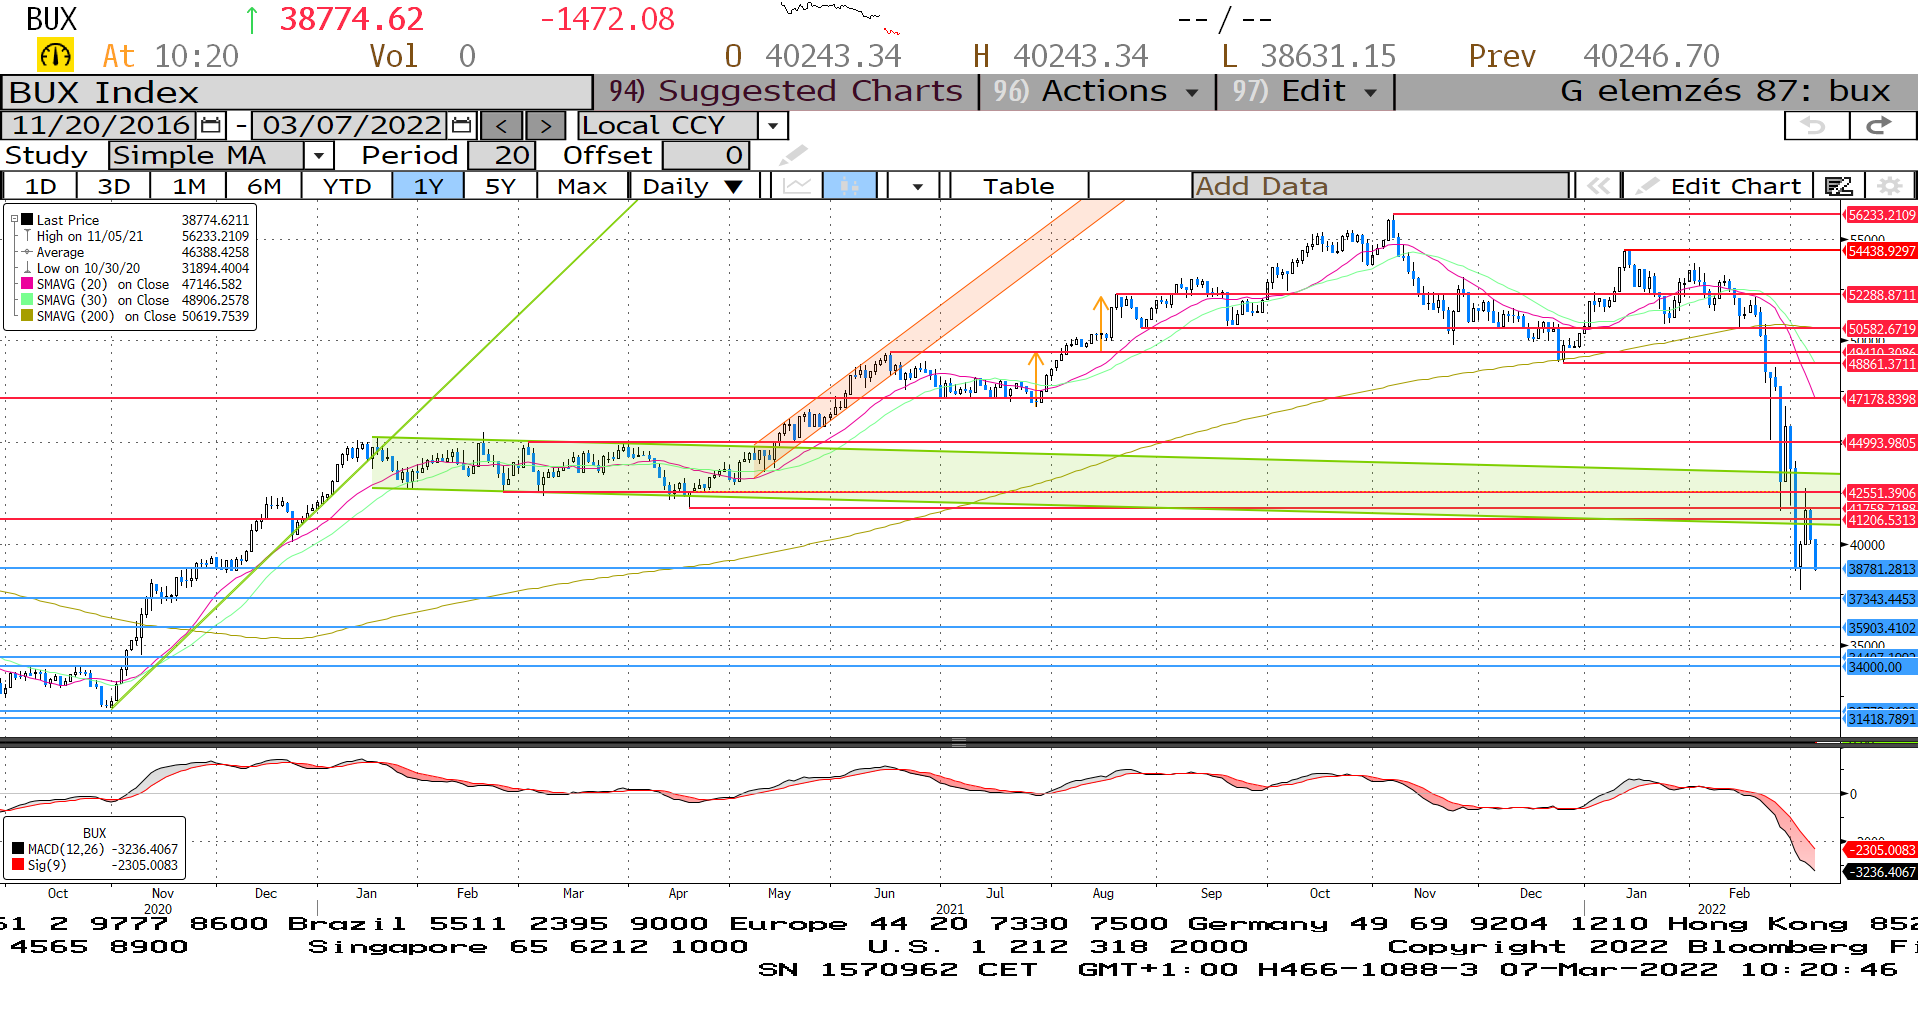The width and height of the screenshot is (1918, 1025).
Task: Select the 6M range tab
Action: point(263,186)
